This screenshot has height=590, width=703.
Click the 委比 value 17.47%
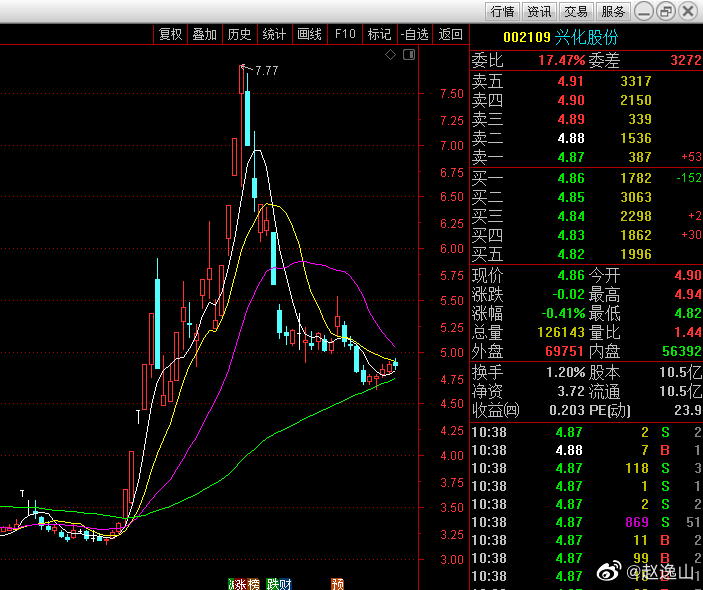click(x=561, y=60)
